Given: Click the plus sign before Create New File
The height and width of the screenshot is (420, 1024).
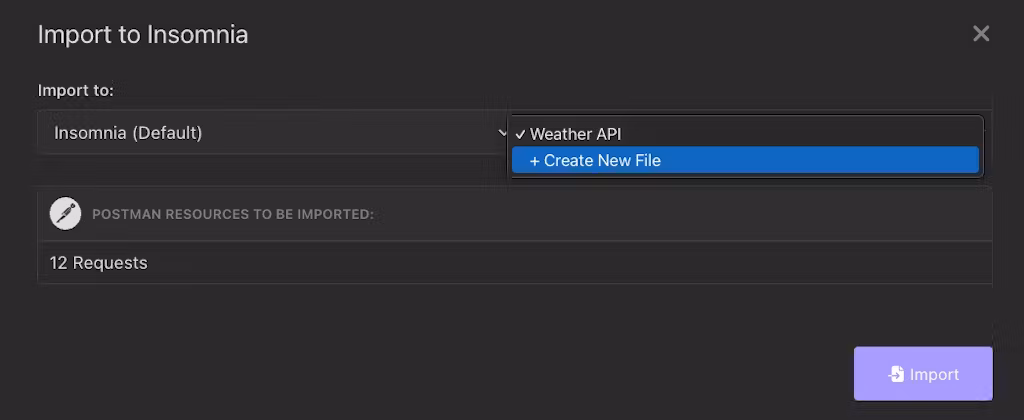Looking at the screenshot, I should pyautogui.click(x=534, y=160).
